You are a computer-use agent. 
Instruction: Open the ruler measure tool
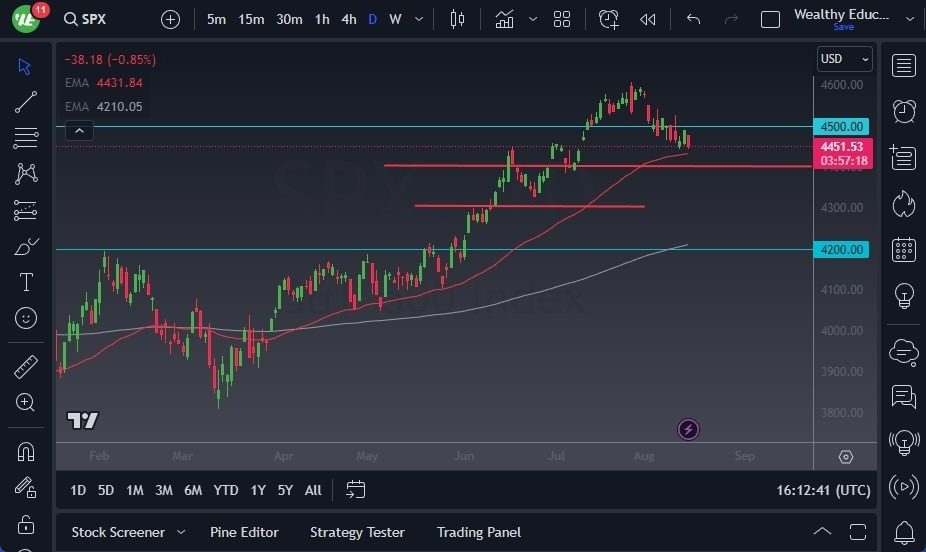(26, 367)
